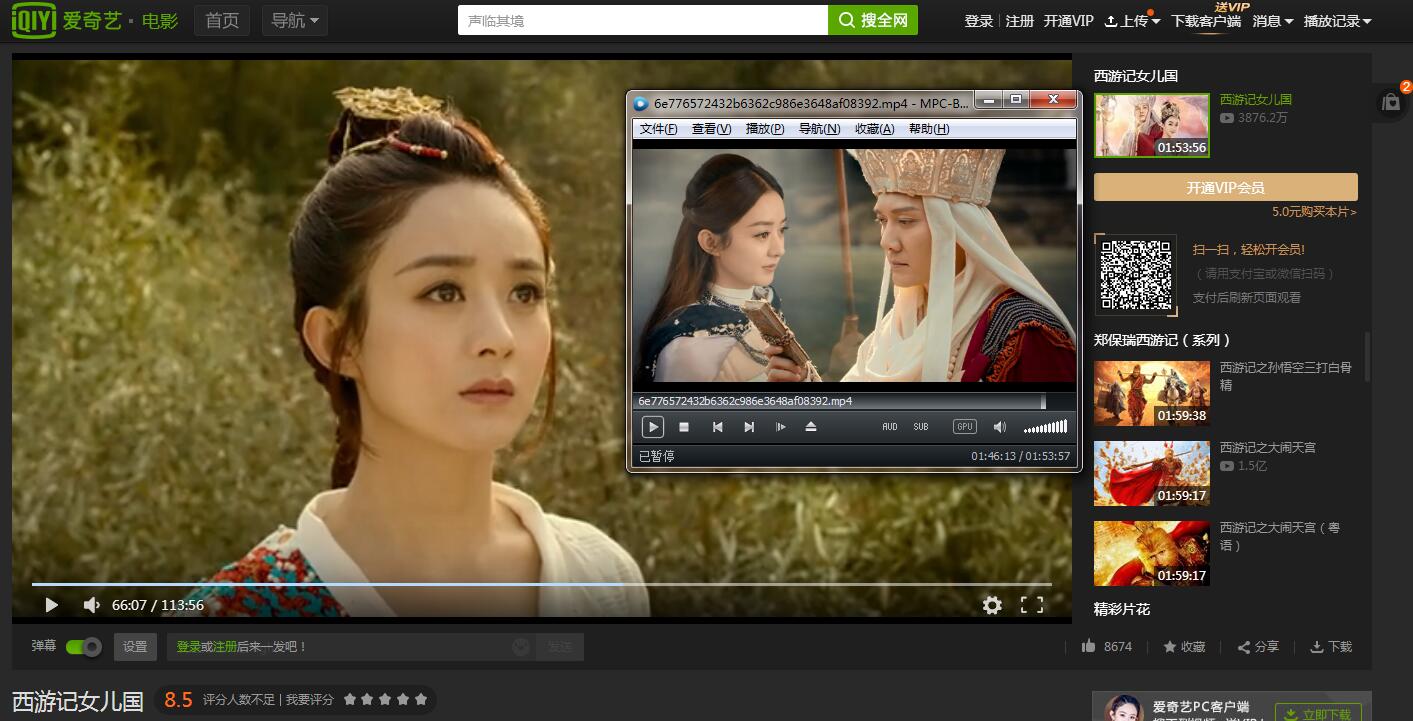Click the smiley icon in danmaku input
The width and height of the screenshot is (1413, 721).
pyautogui.click(x=521, y=647)
